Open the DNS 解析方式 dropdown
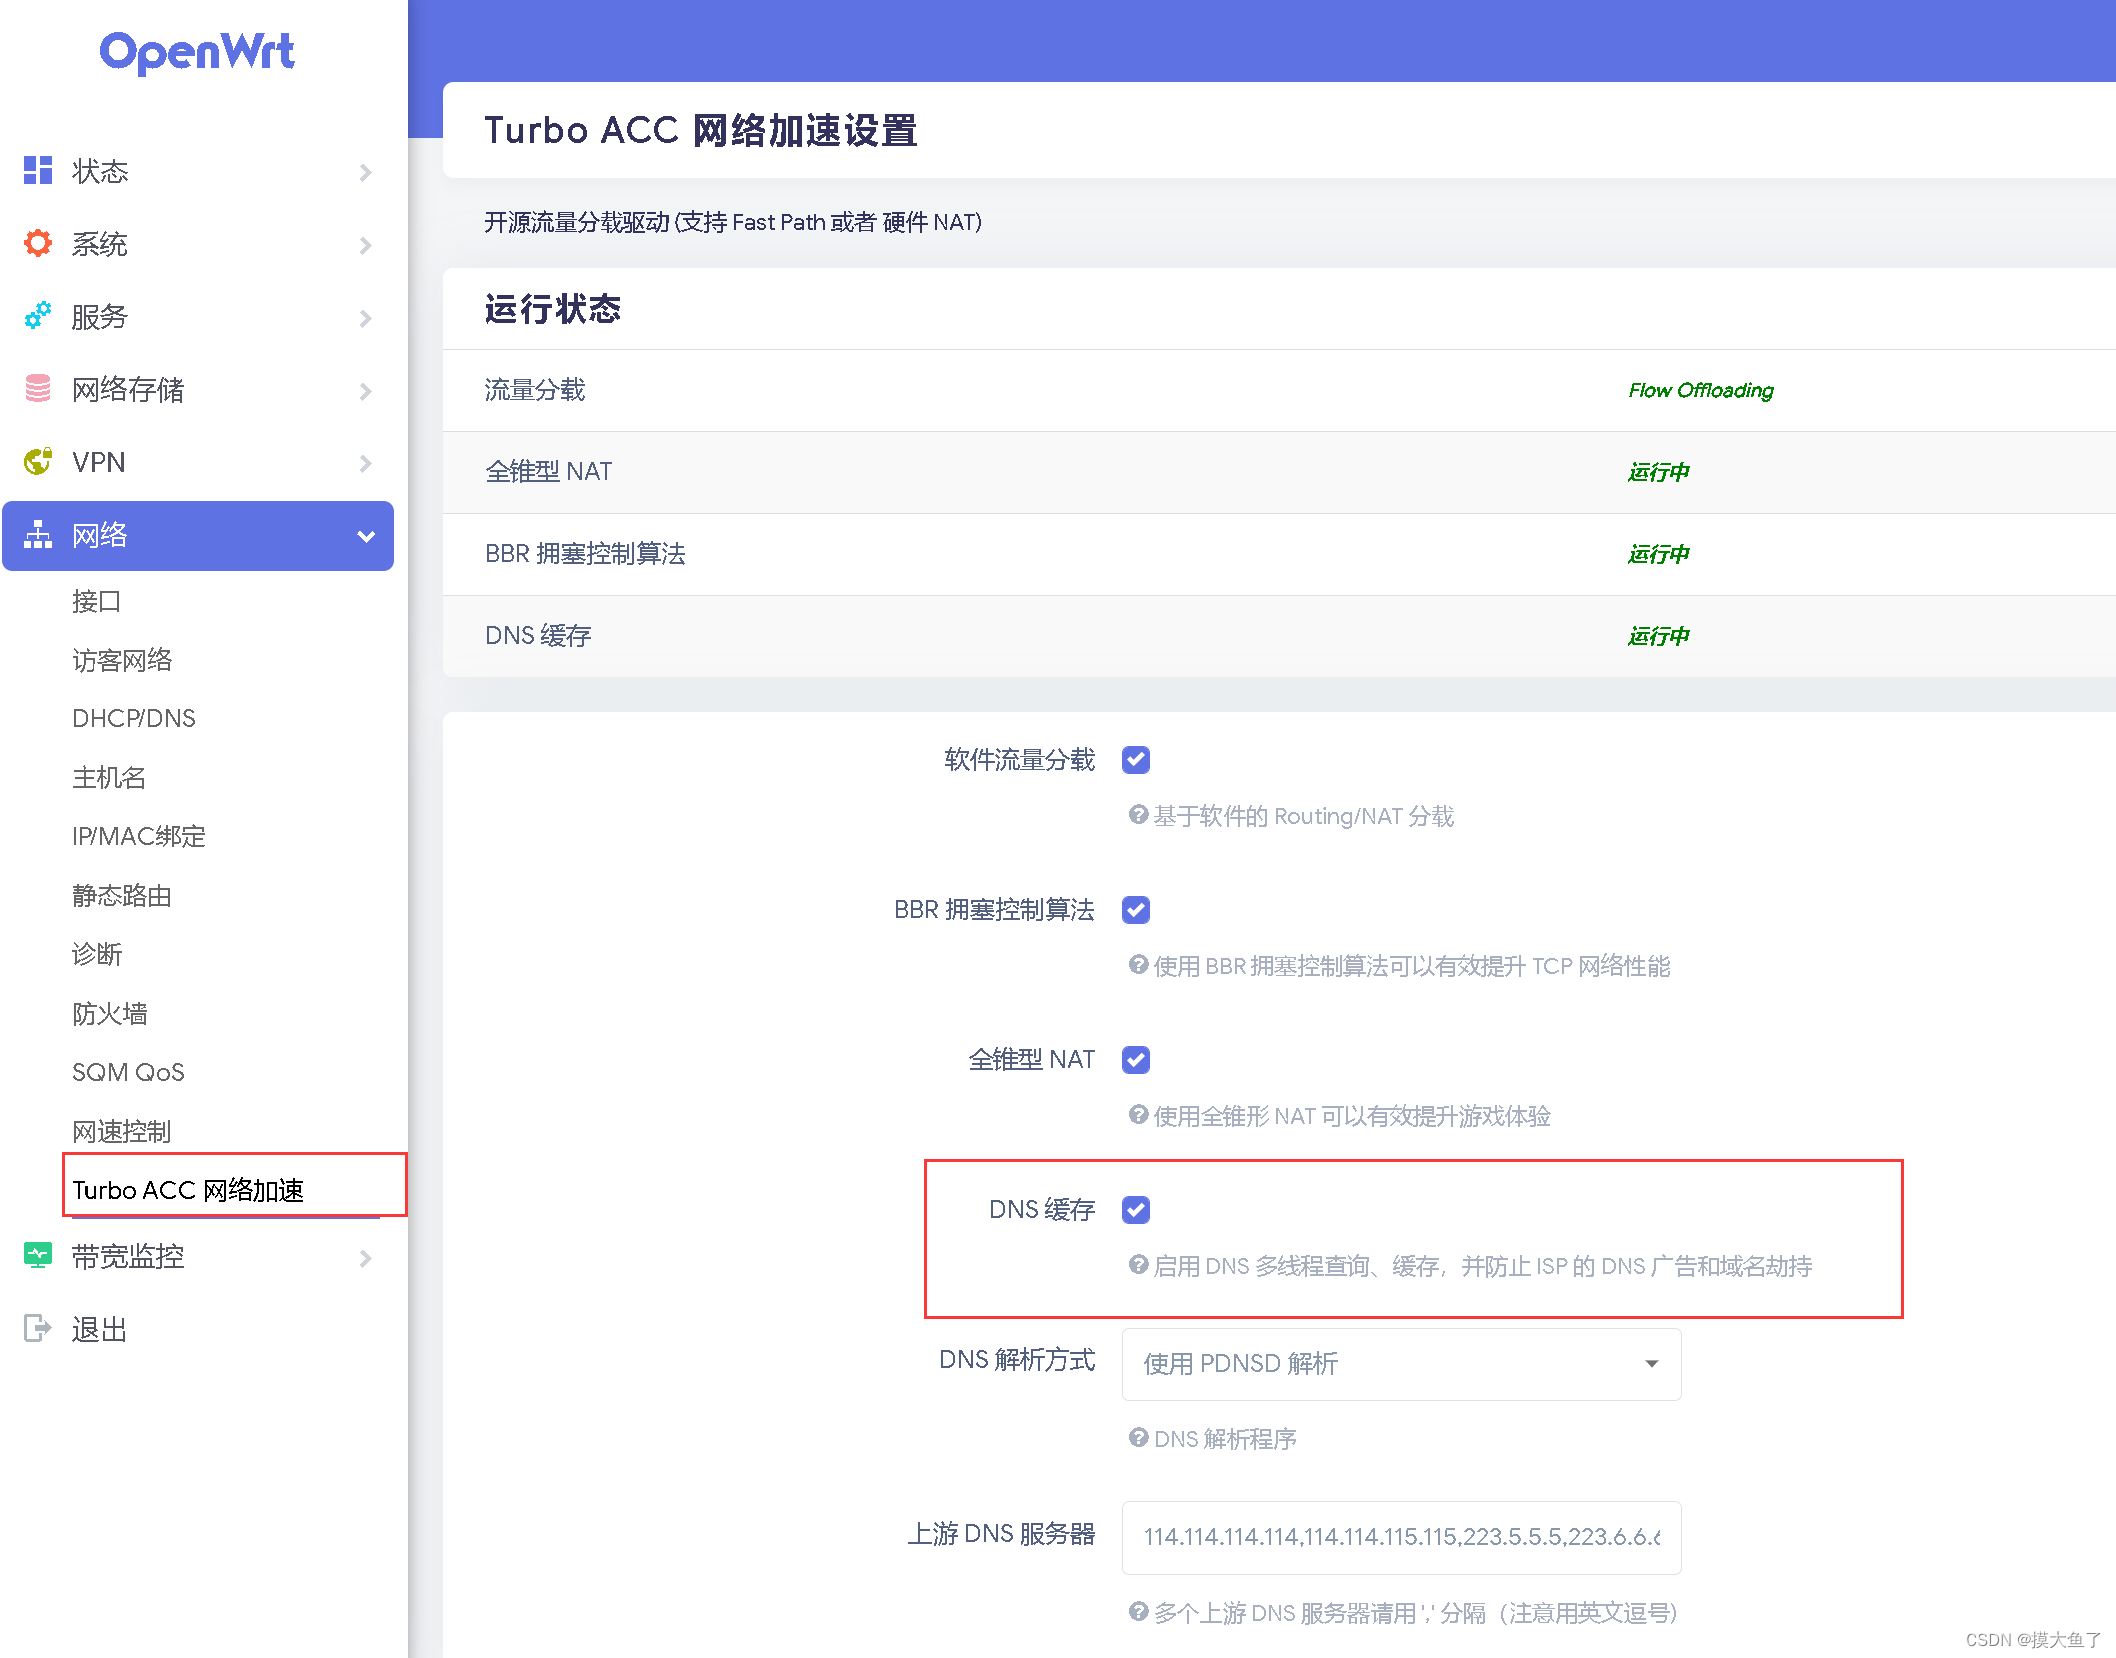Image resolution: width=2116 pixels, height=1658 pixels. (1401, 1364)
